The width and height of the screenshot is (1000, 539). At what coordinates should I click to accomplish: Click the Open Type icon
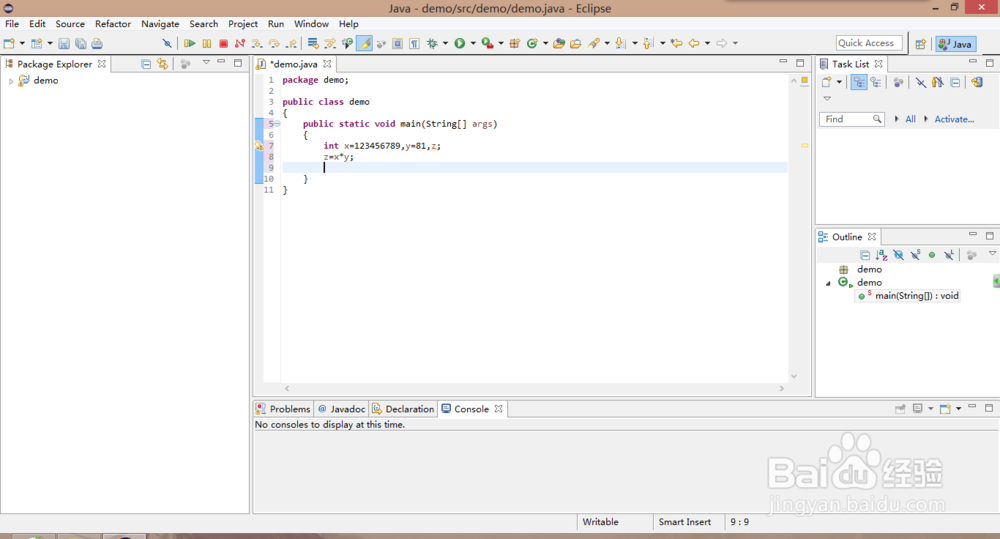[559, 43]
